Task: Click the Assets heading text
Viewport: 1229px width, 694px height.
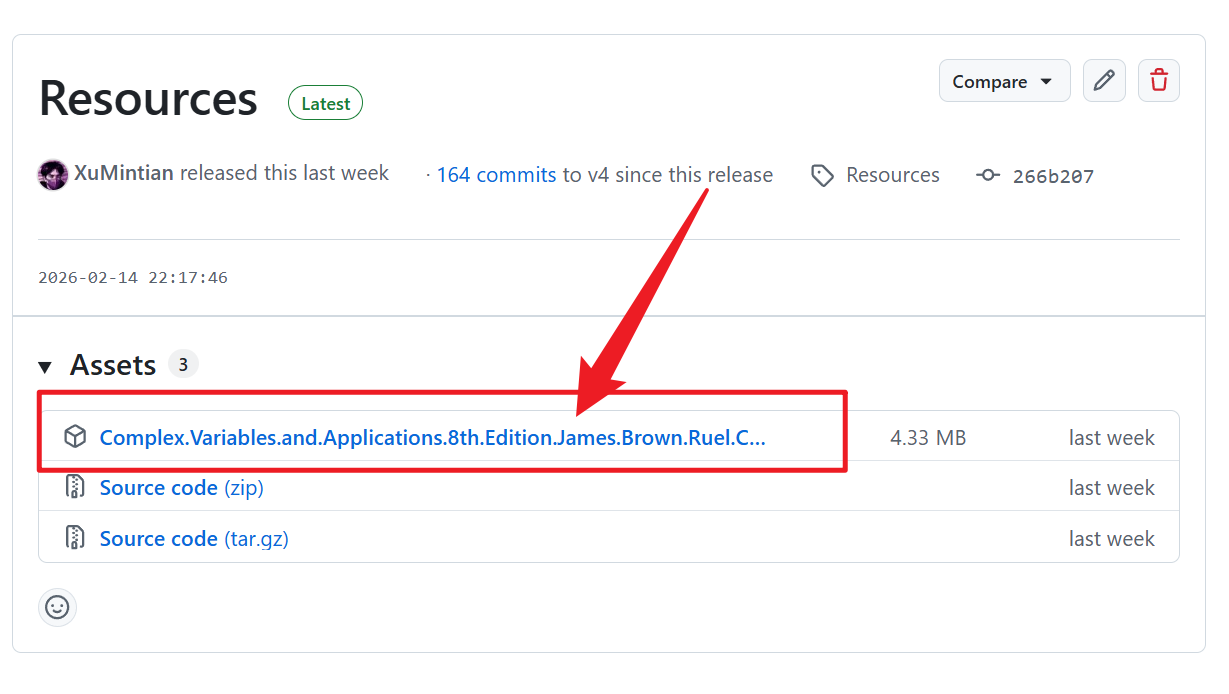Action: [x=113, y=366]
